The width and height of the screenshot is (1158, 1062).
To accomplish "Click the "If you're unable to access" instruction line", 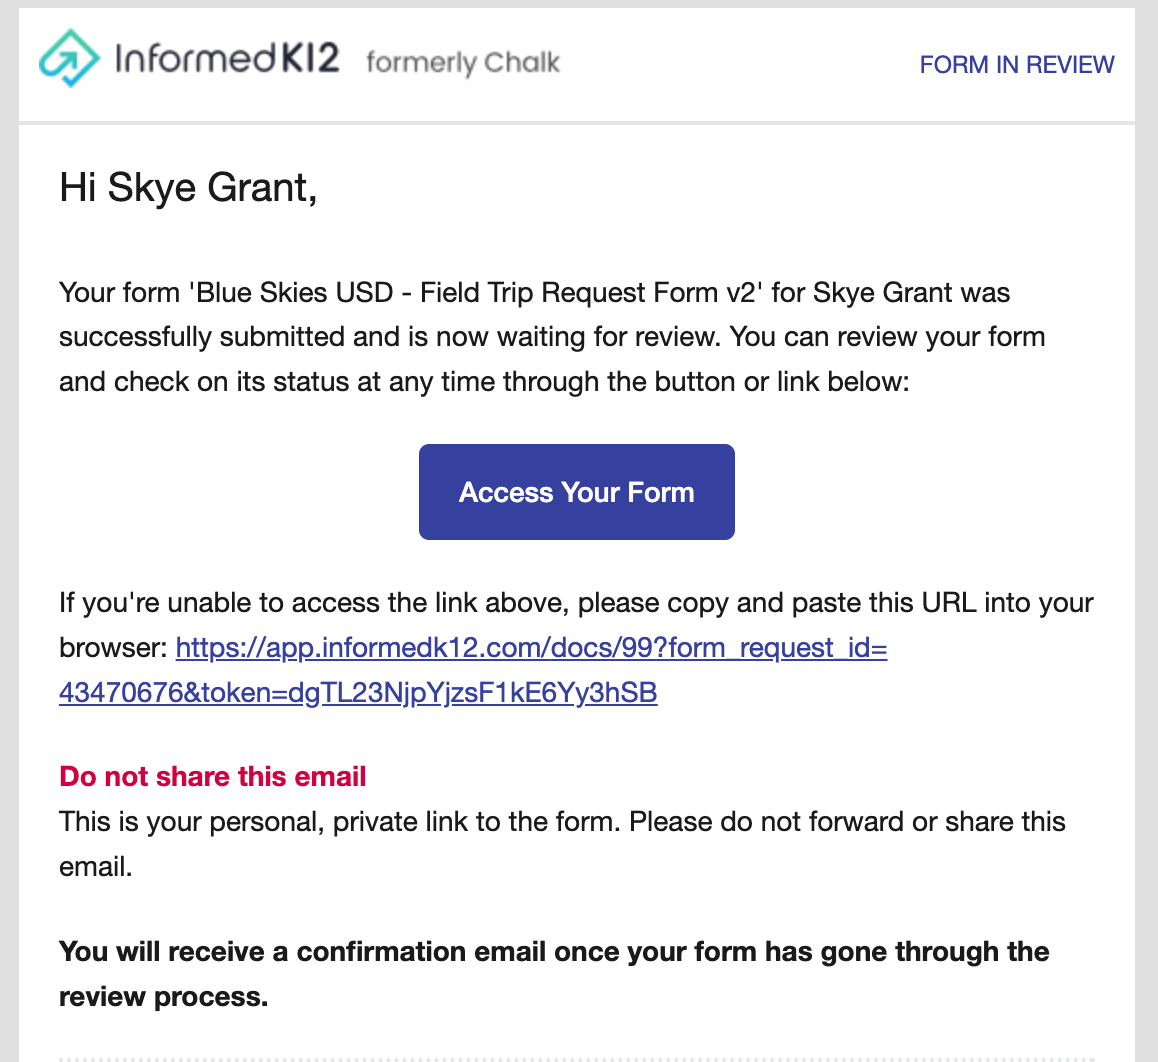I will click(576, 603).
